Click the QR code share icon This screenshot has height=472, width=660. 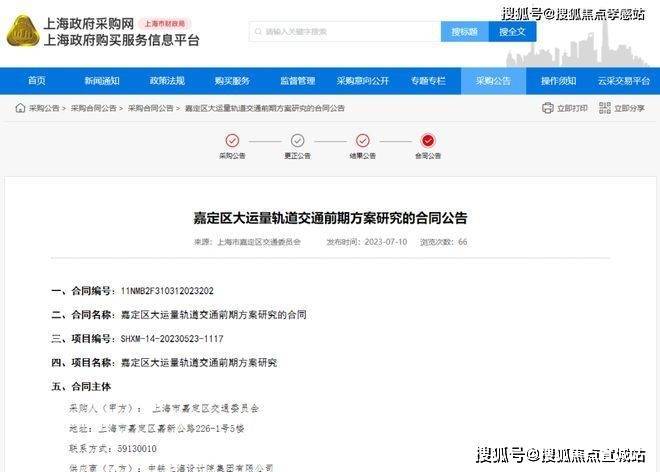coord(605,108)
